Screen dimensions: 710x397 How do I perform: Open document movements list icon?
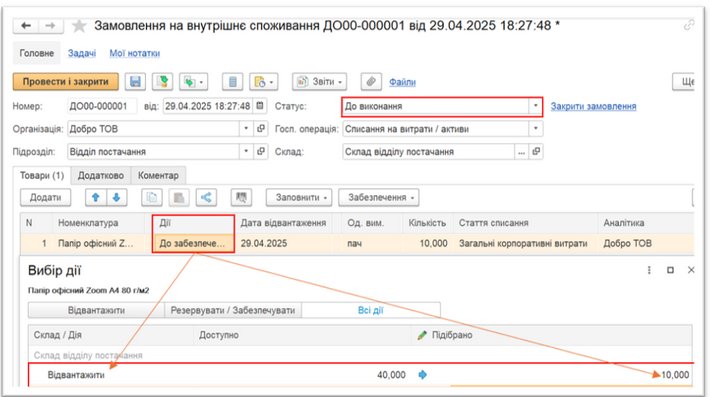(232, 82)
